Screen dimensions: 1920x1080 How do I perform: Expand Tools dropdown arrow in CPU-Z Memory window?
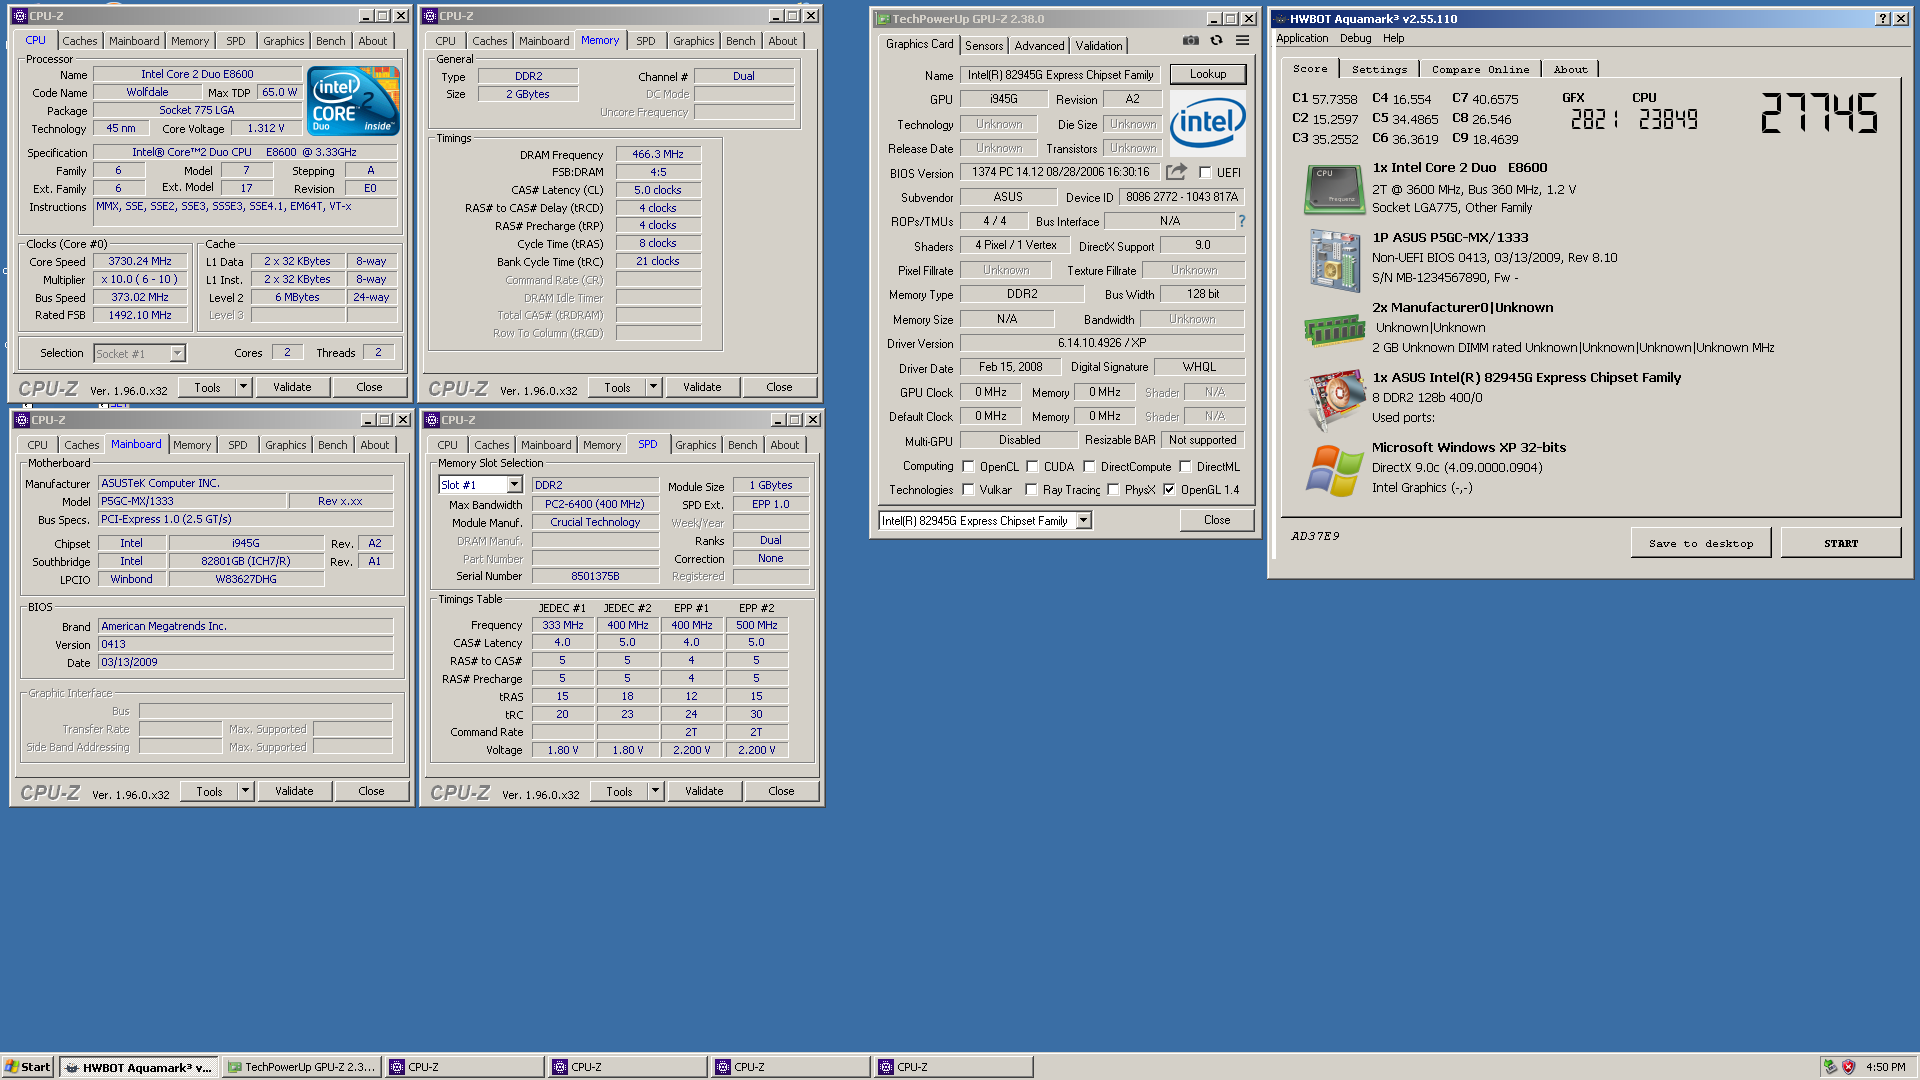tap(653, 387)
